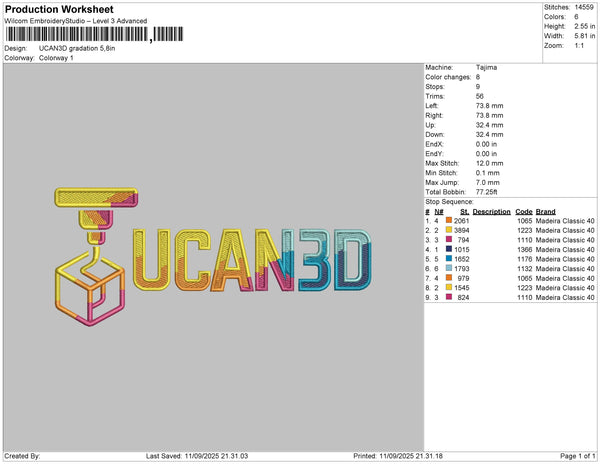The image size is (600, 464).
Task: Click the UCAN3D embroidery design preview
Action: click(213, 257)
